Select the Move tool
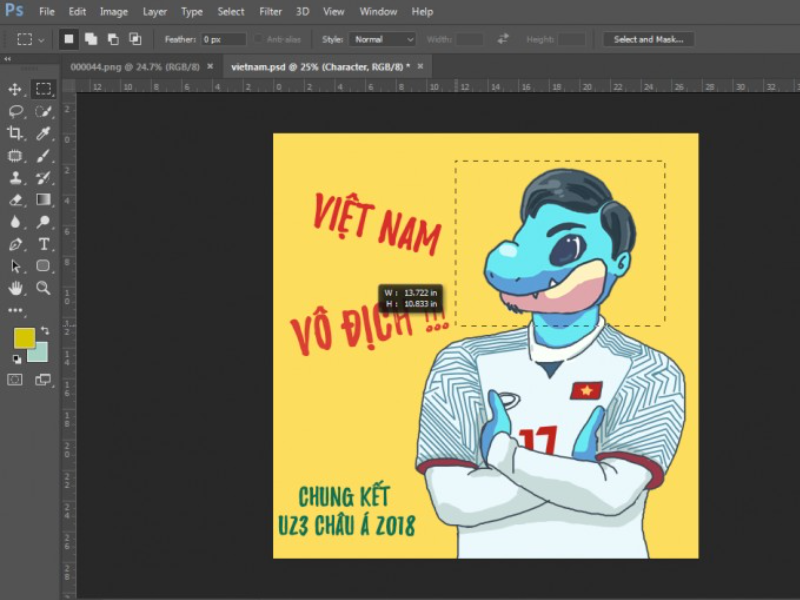The height and width of the screenshot is (600, 800). pyautogui.click(x=15, y=89)
